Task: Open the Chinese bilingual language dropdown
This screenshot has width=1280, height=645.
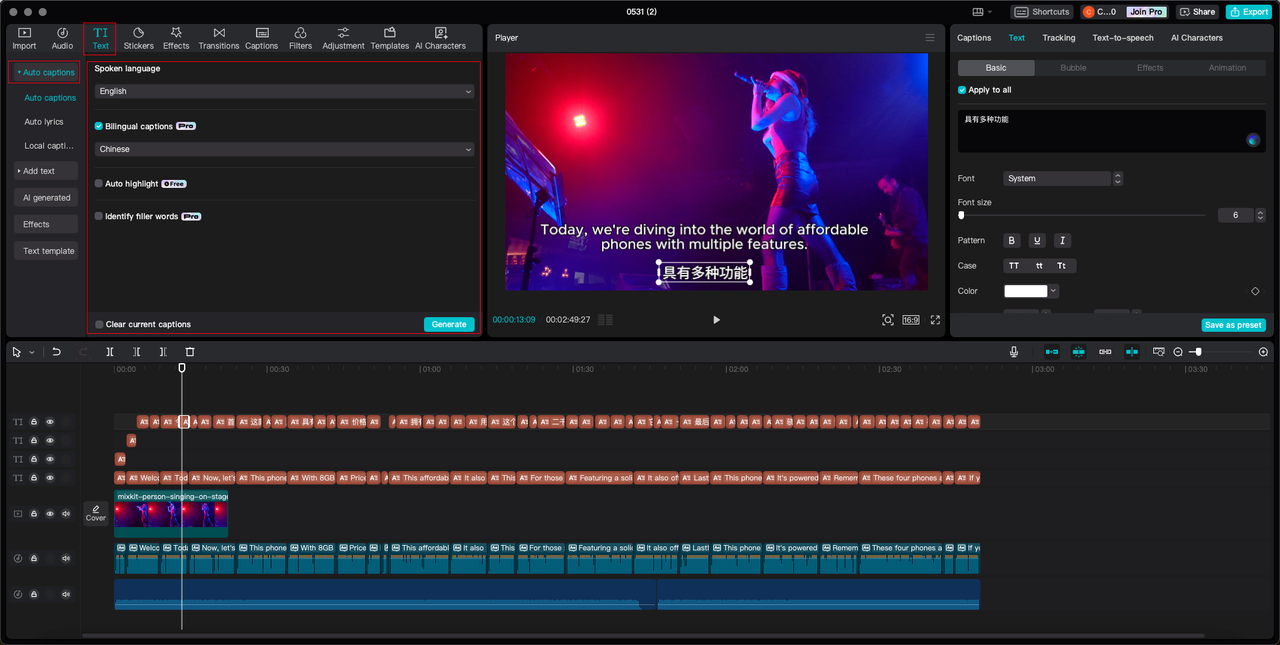Action: coord(284,149)
